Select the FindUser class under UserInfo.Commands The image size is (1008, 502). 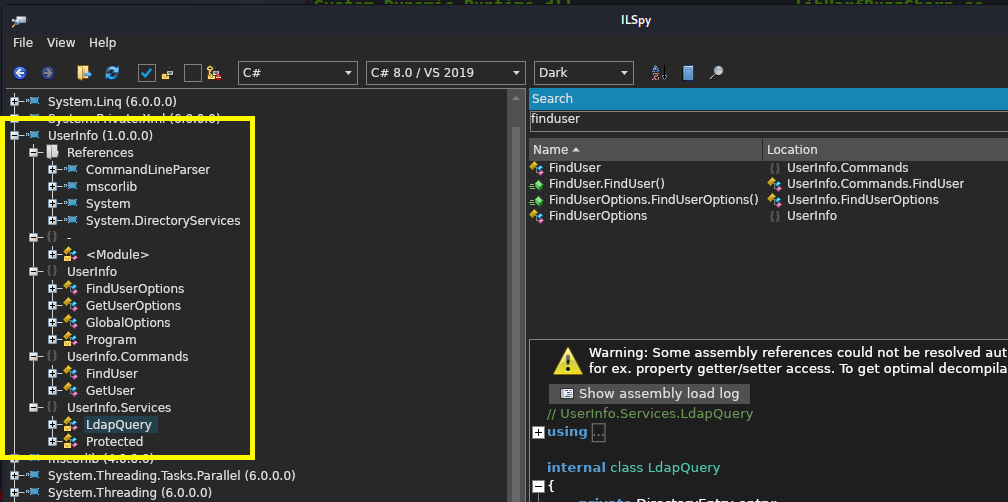click(112, 373)
